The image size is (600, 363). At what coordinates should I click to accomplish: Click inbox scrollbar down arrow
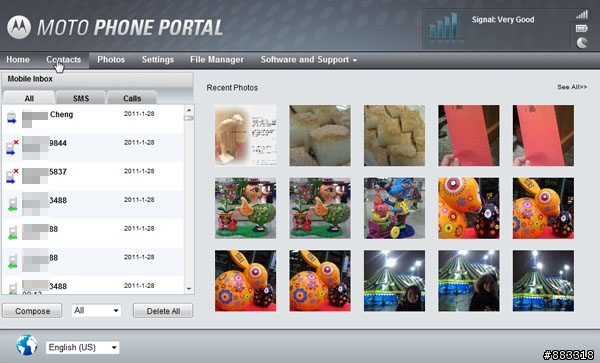pyautogui.click(x=188, y=289)
